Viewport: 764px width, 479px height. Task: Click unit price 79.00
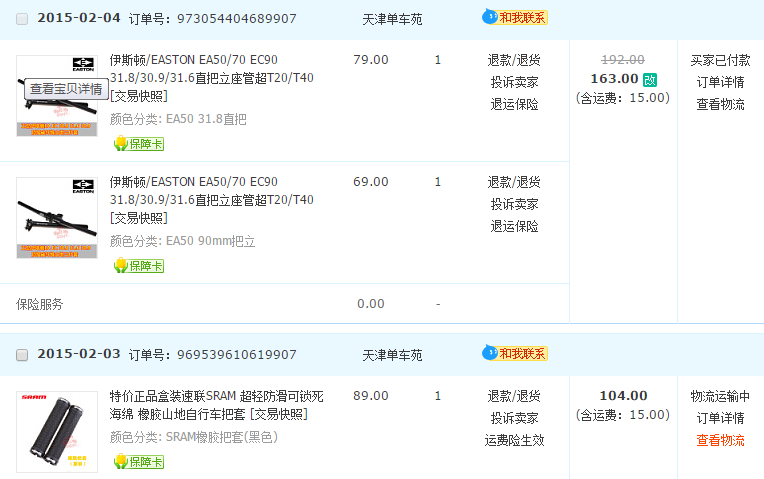(x=371, y=60)
